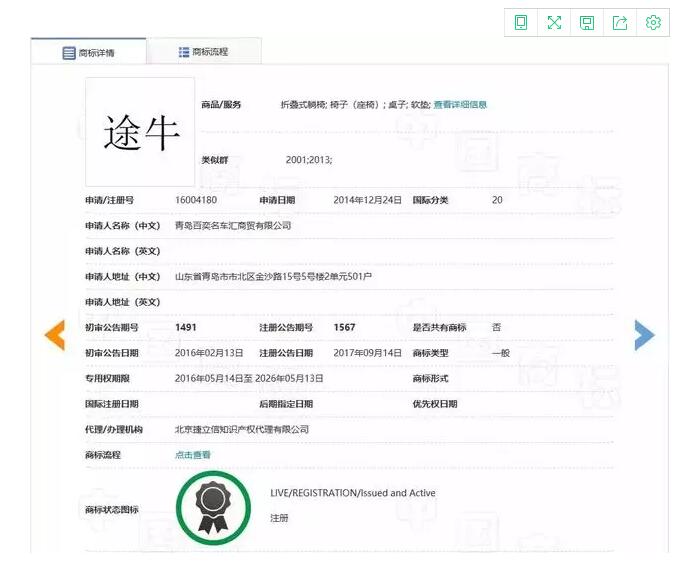Select the applicant address in Shandong
The height and width of the screenshot is (564, 695).
point(273,277)
